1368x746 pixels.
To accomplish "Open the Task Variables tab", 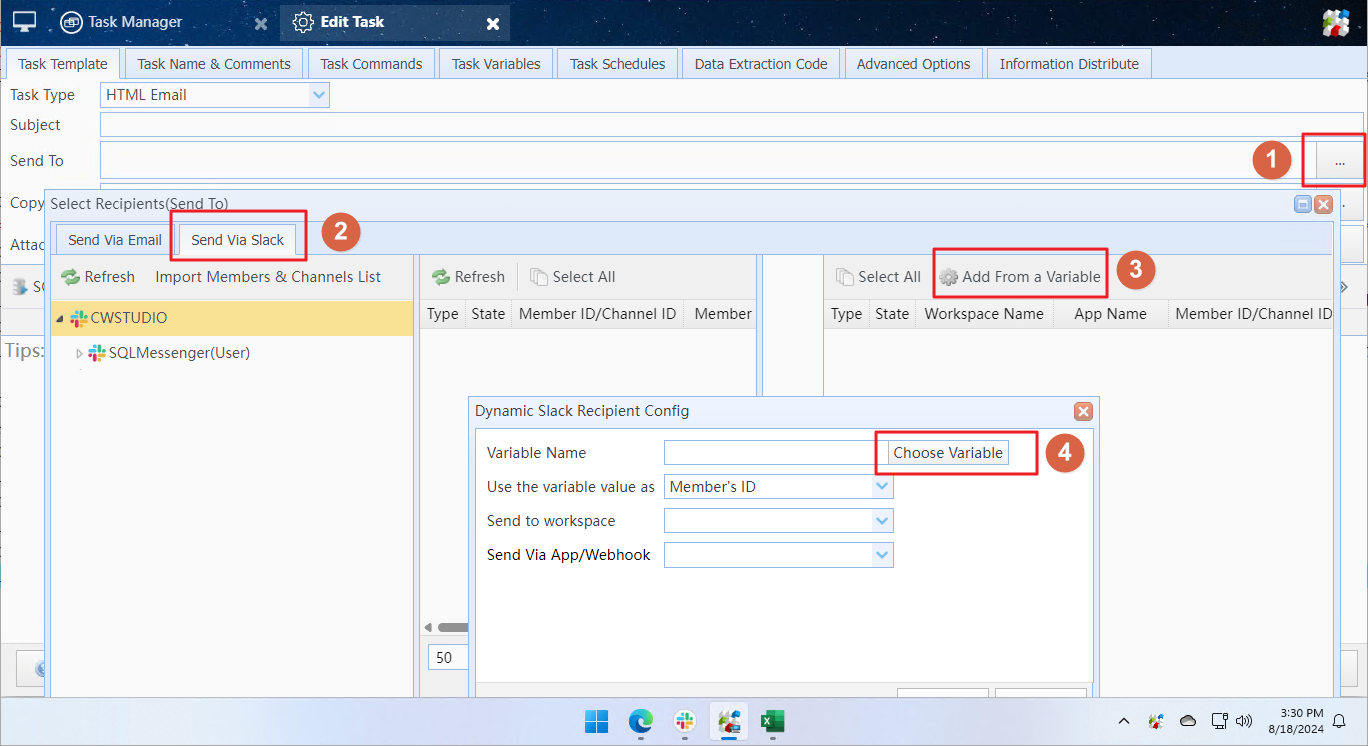I will 496,64.
